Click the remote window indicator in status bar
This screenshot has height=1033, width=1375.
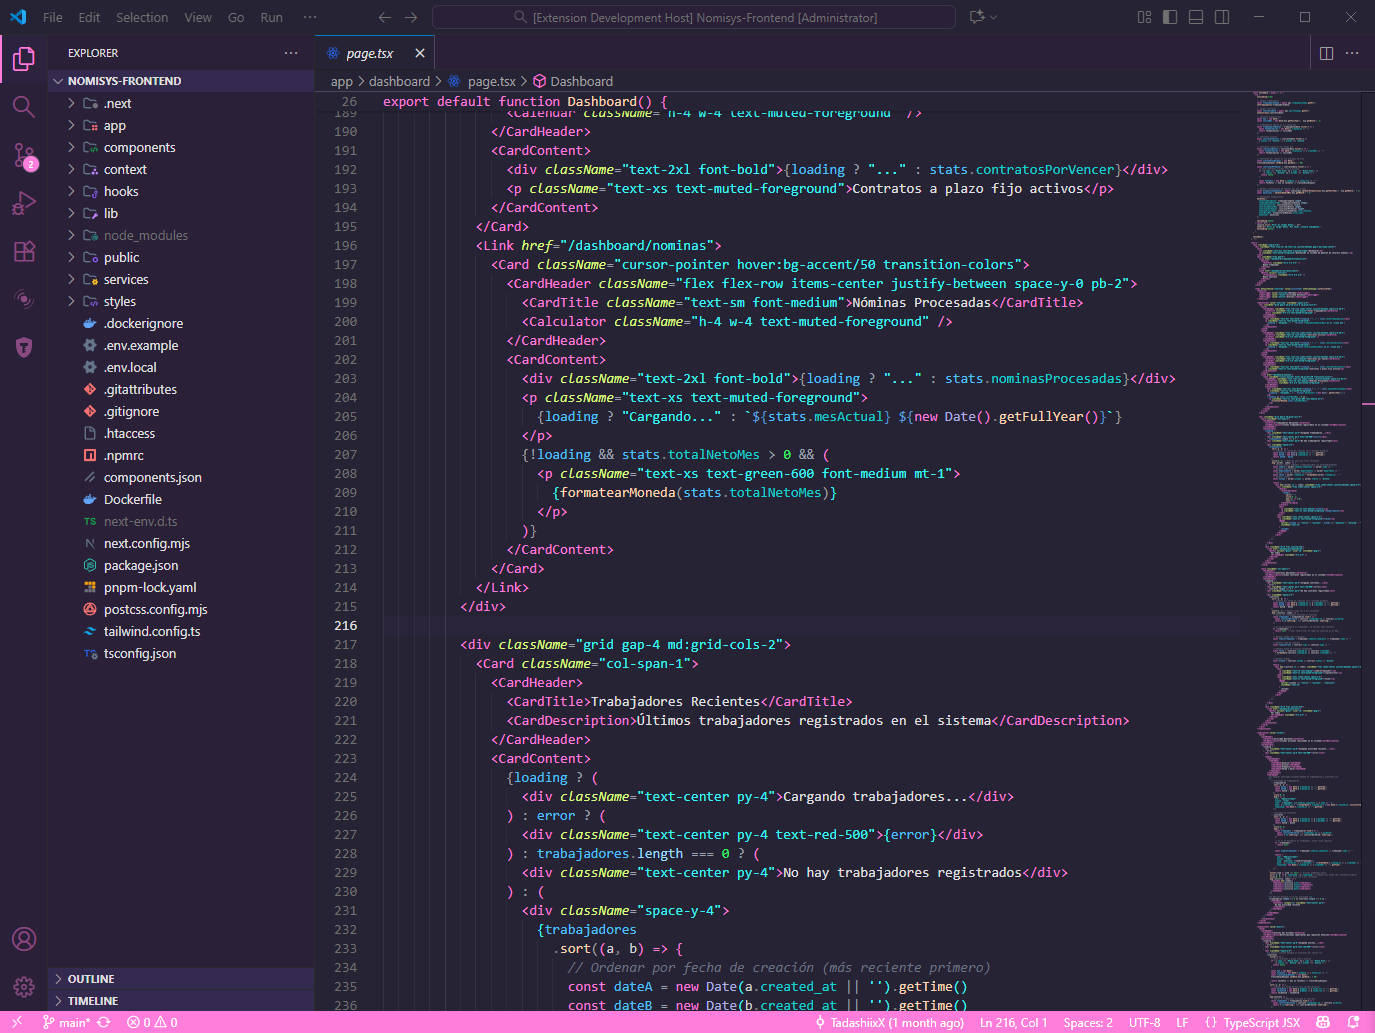click(16, 1023)
